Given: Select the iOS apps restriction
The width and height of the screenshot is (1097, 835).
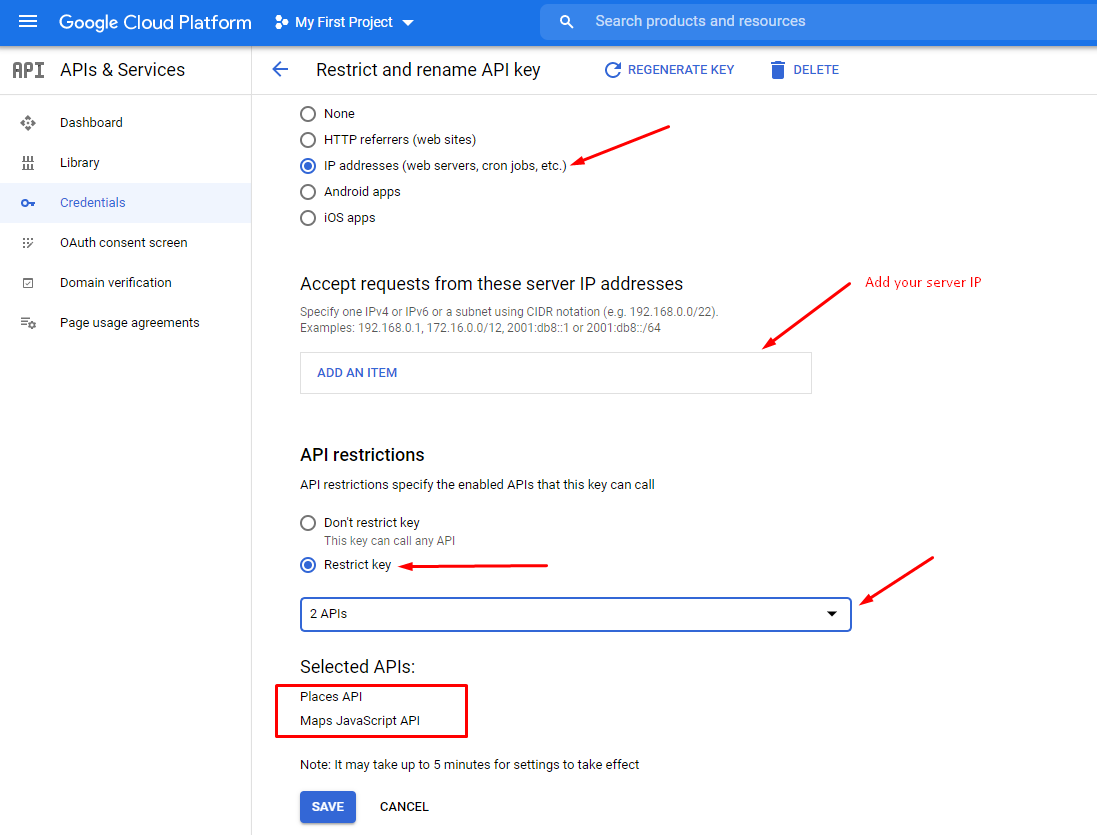Looking at the screenshot, I should coord(308,218).
